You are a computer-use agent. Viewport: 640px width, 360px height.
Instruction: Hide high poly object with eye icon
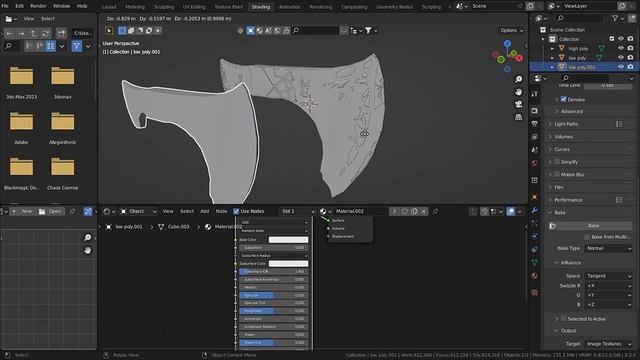pyautogui.click(x=621, y=48)
